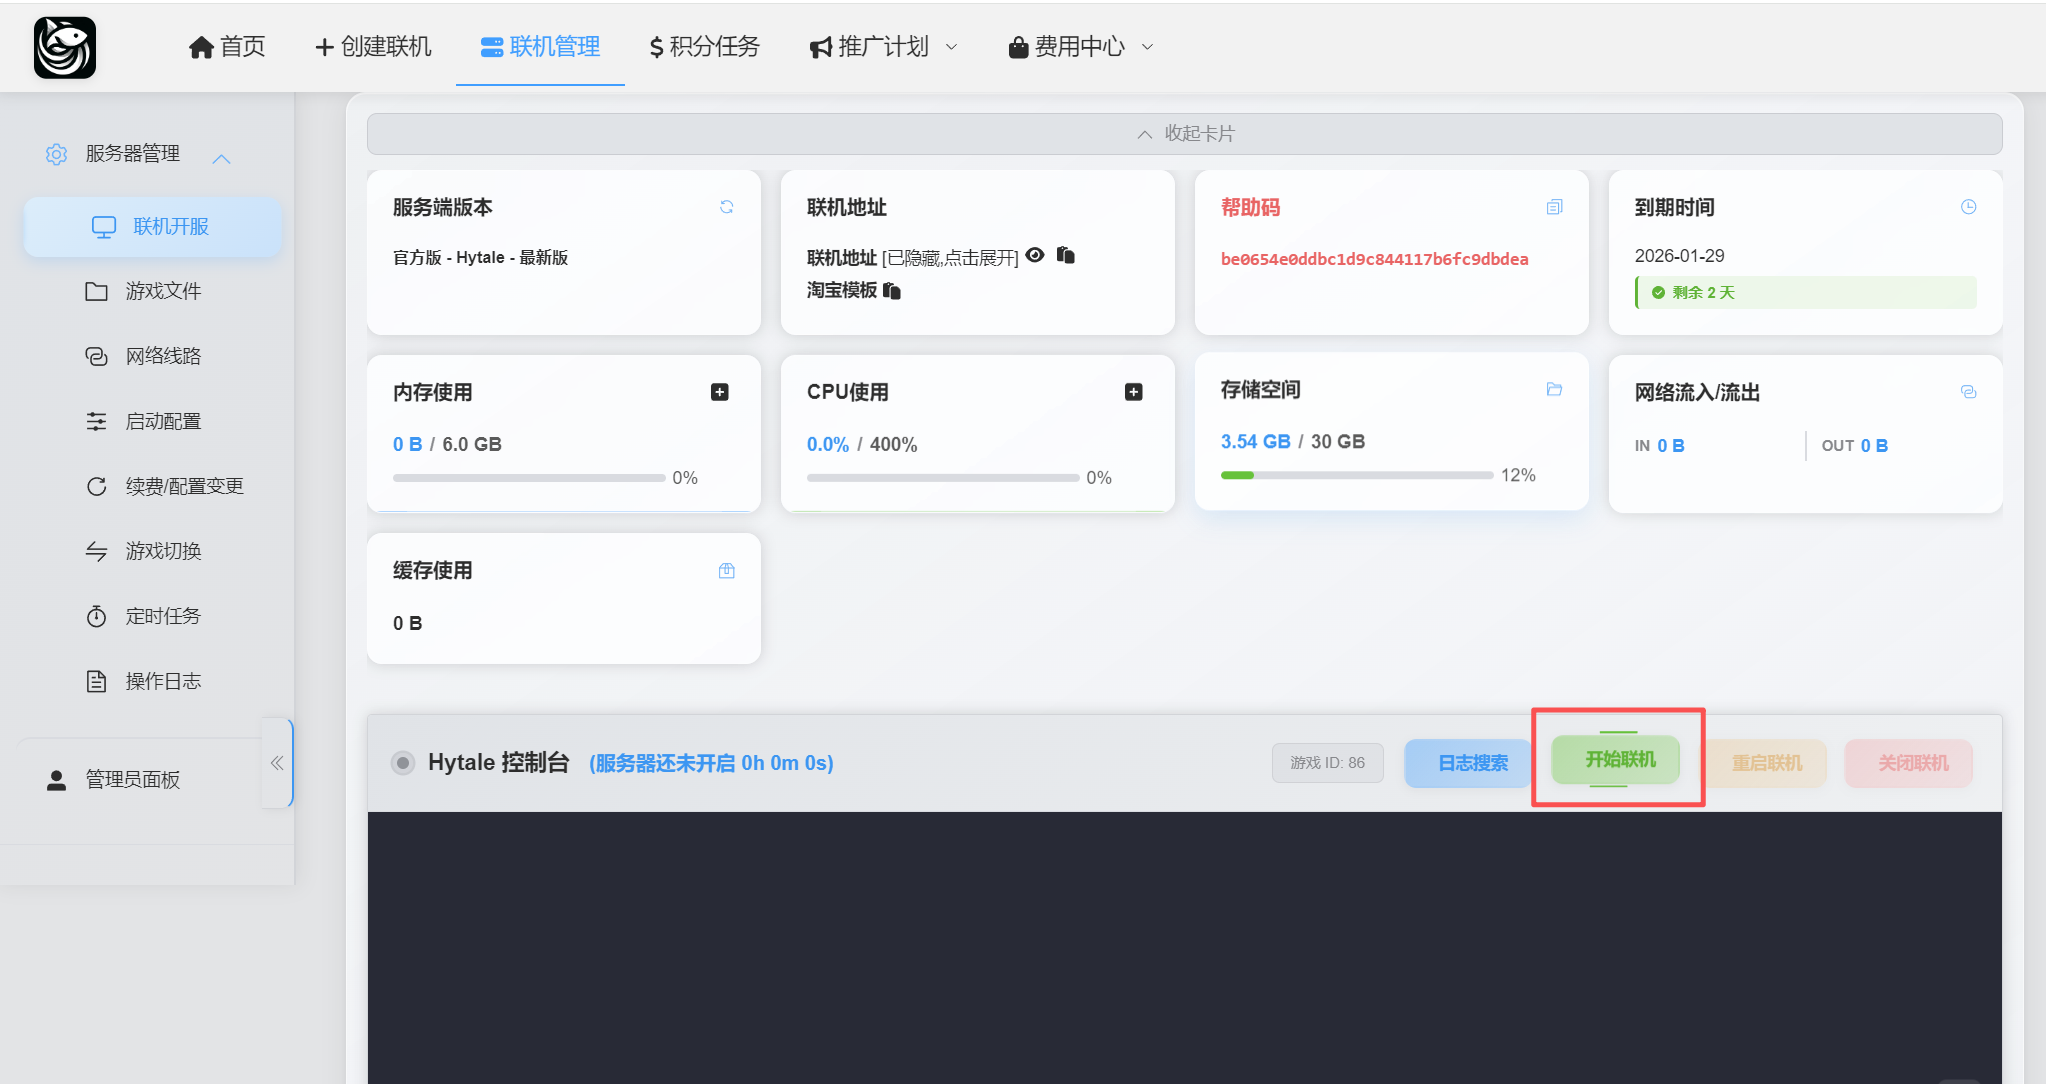Click the 缓存使用 clear icon
The image size is (2046, 1084).
(x=726, y=571)
